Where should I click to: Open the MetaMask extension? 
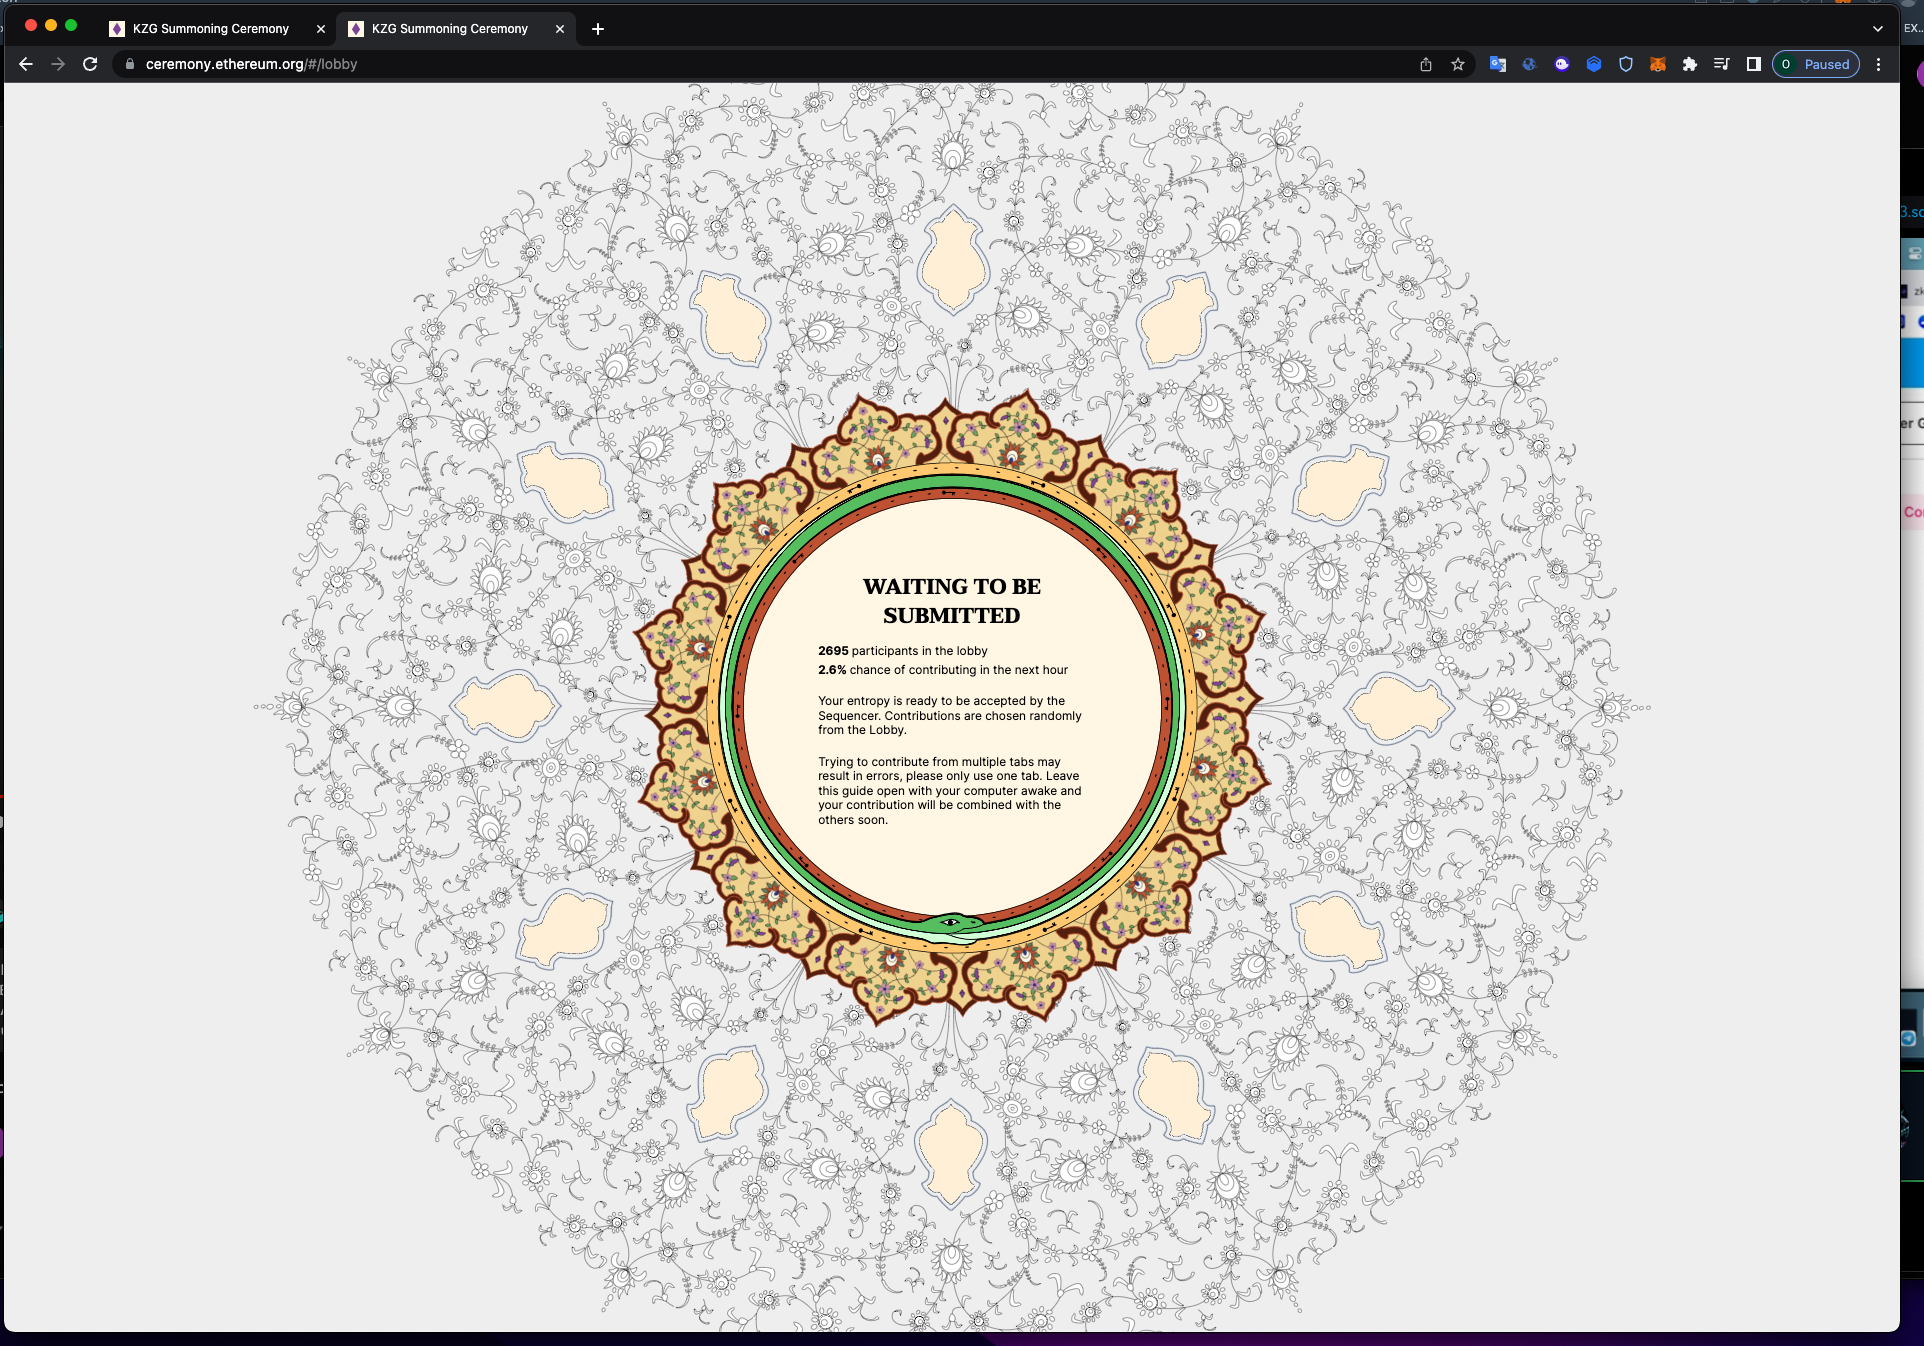click(1658, 64)
